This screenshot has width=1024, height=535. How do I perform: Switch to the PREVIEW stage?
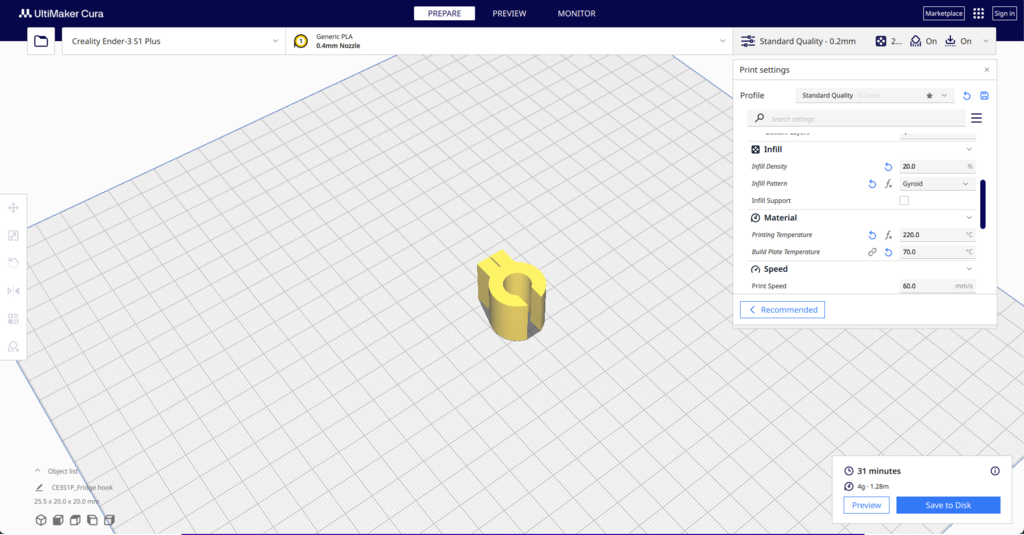[x=509, y=13]
